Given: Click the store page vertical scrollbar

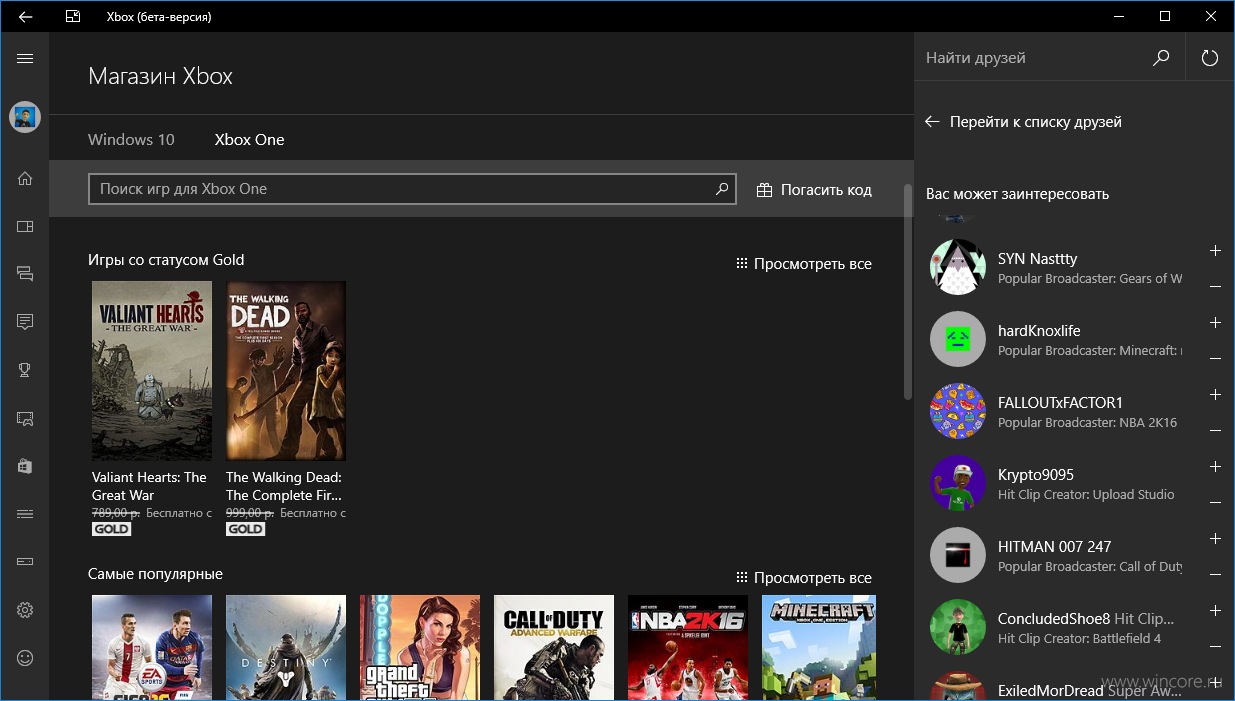Looking at the screenshot, I should [908, 292].
